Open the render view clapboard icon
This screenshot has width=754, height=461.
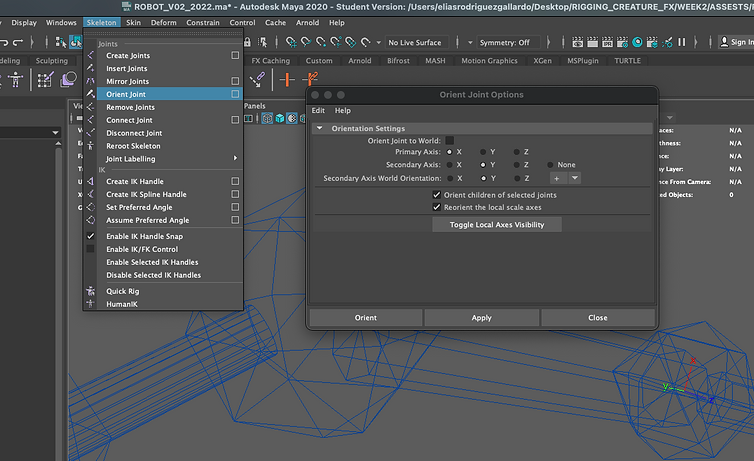[x=578, y=42]
